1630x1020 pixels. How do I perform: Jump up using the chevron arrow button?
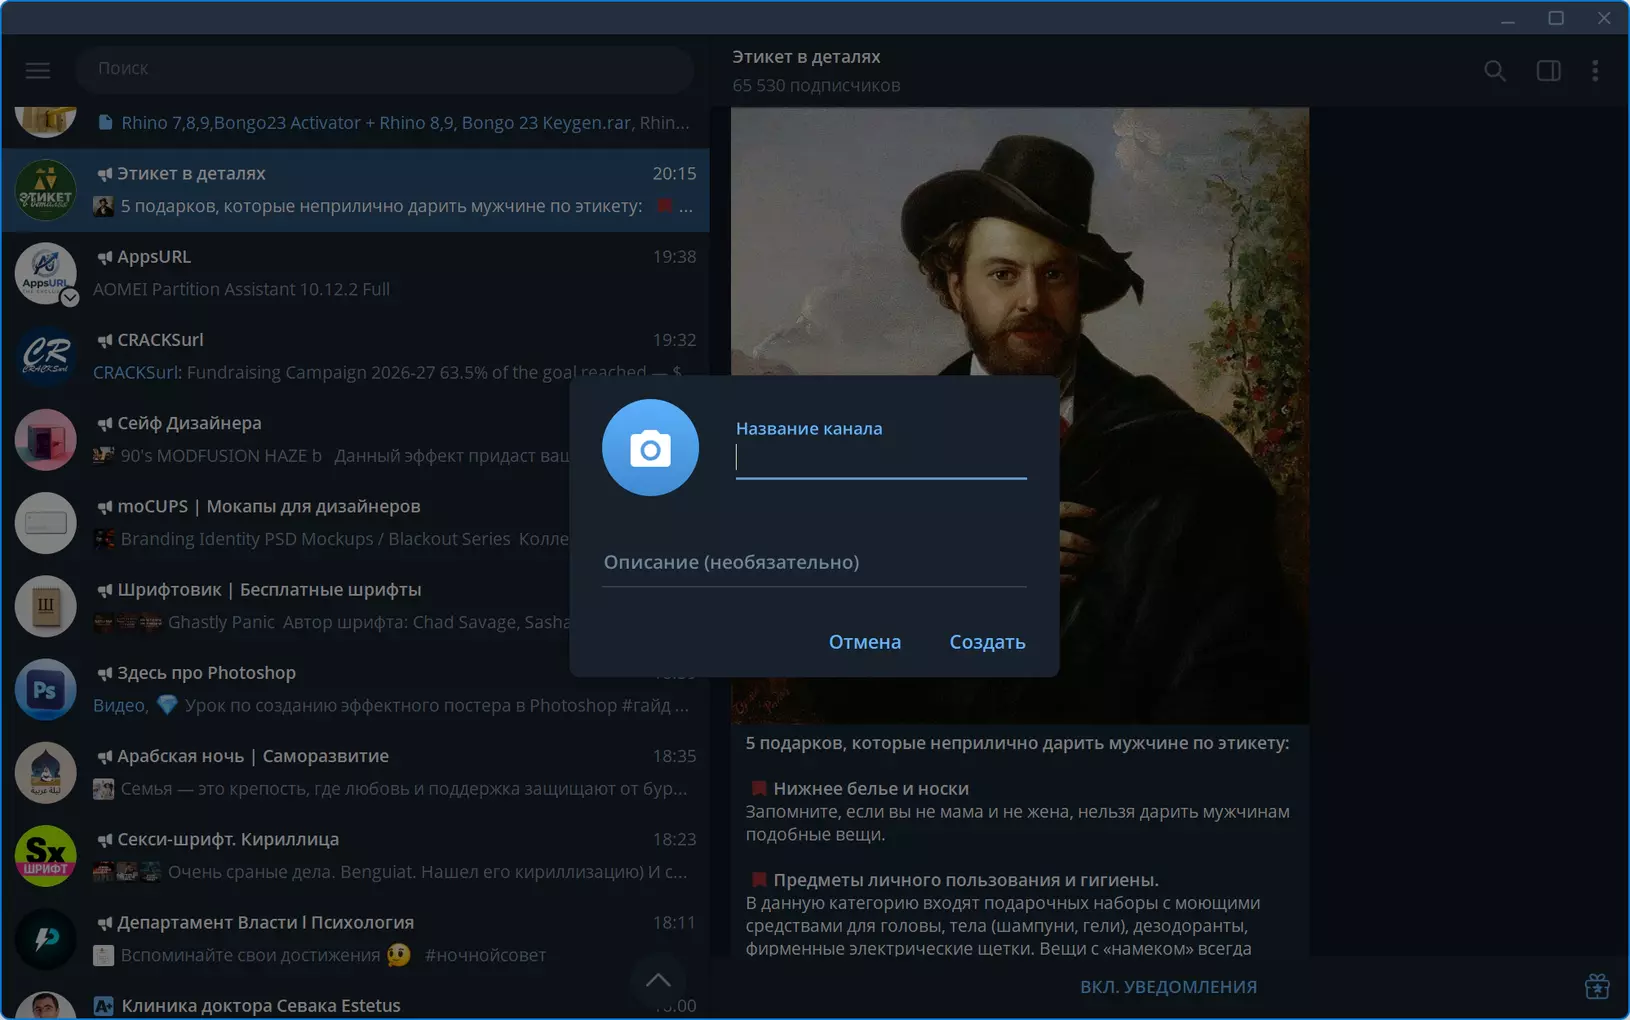pos(658,981)
